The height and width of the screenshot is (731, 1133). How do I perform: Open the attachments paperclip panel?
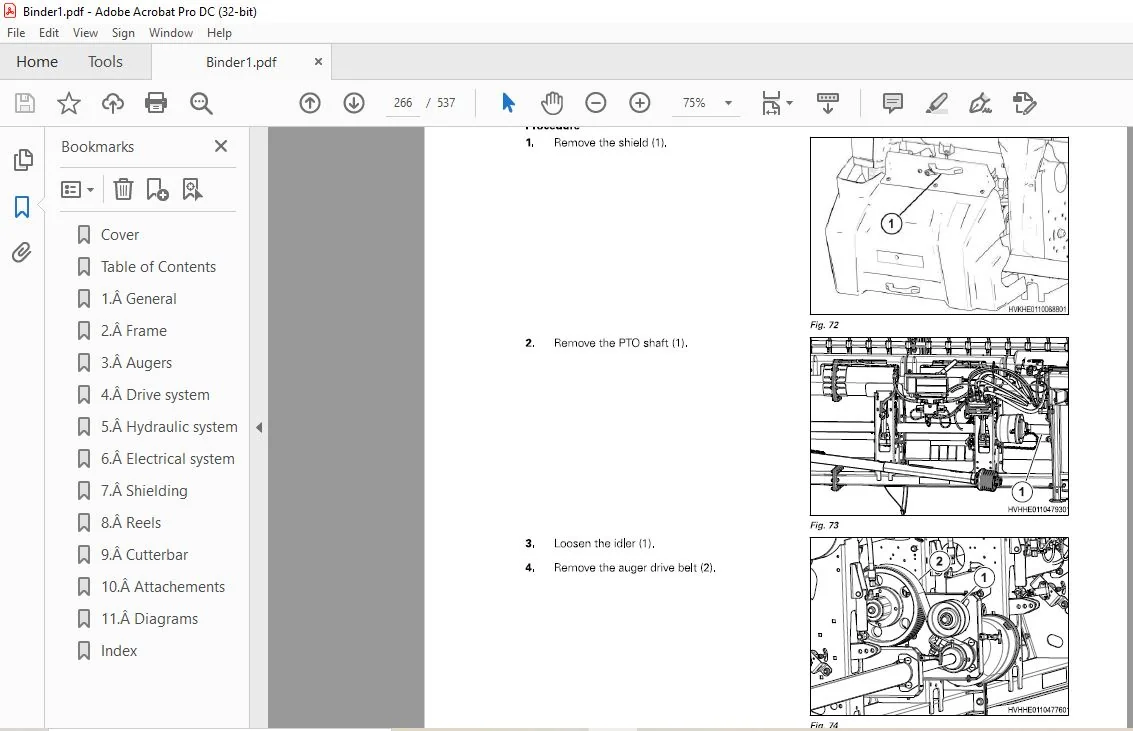22,253
